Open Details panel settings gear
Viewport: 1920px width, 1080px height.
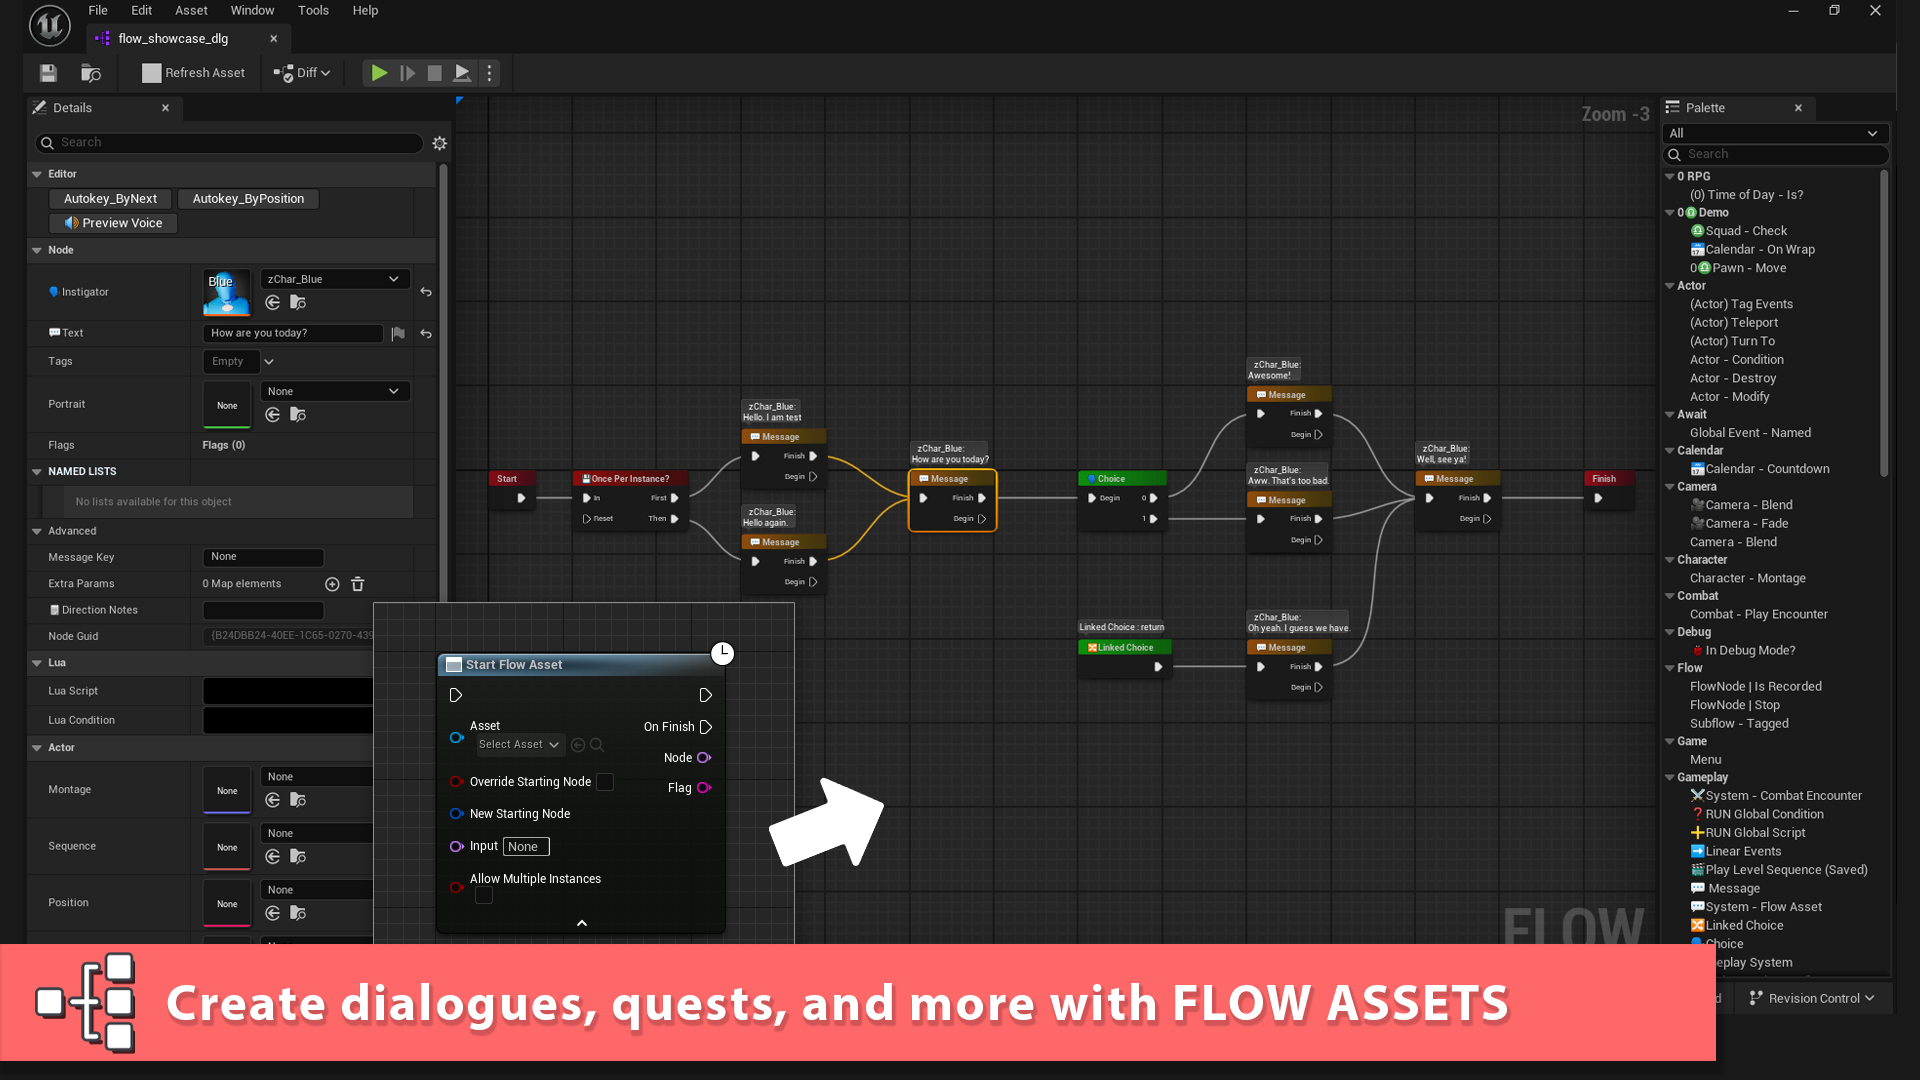point(439,143)
